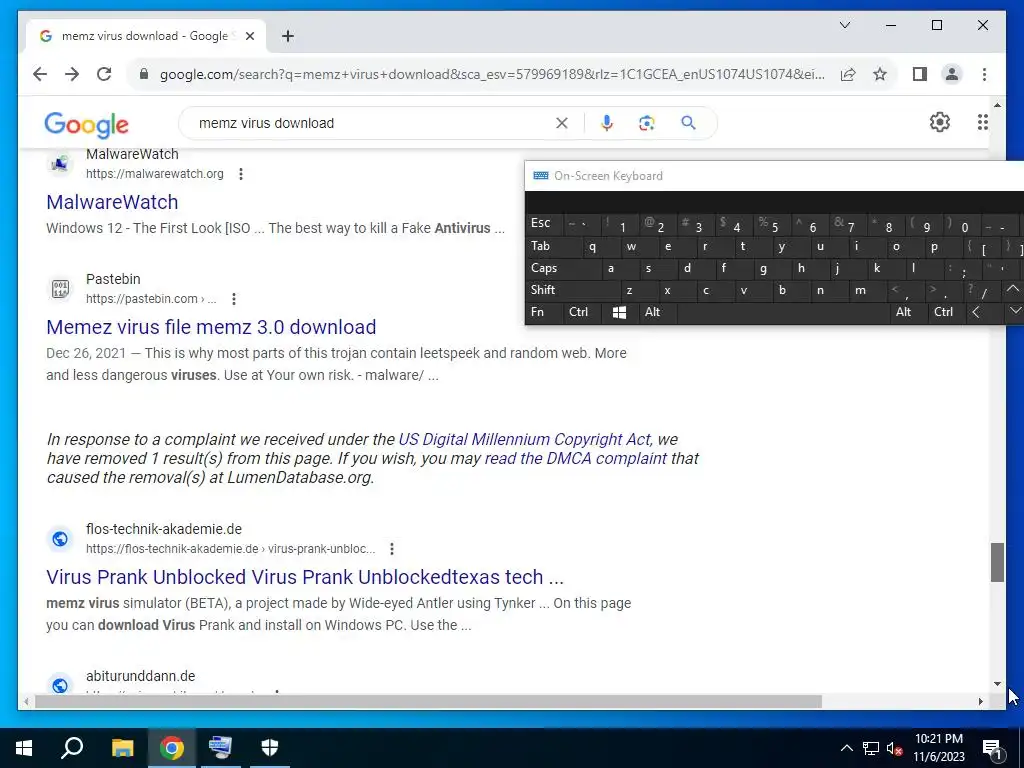Open Windows taskbar search
Screen dimensions: 1024x768
coord(72,748)
